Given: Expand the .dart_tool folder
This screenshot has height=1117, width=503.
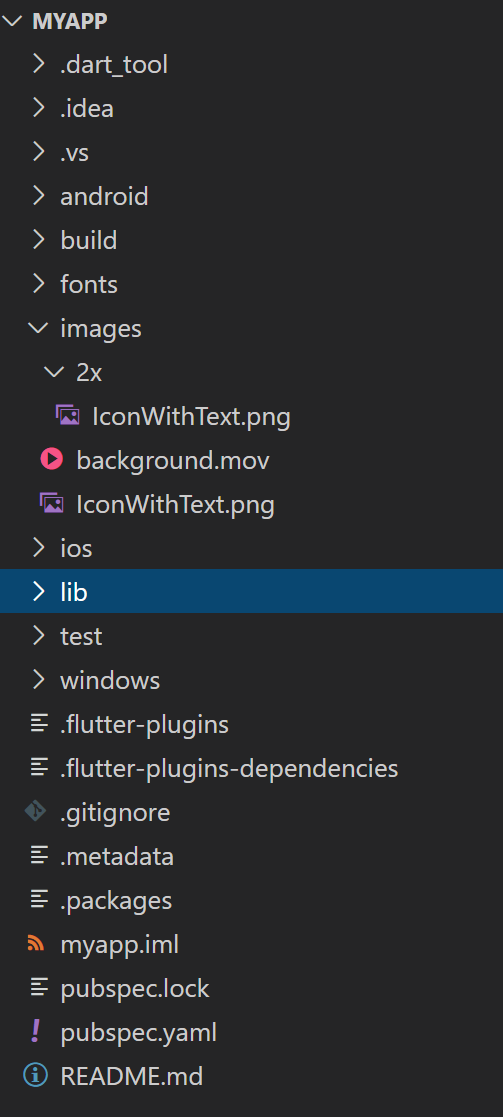Looking at the screenshot, I should point(252,64).
